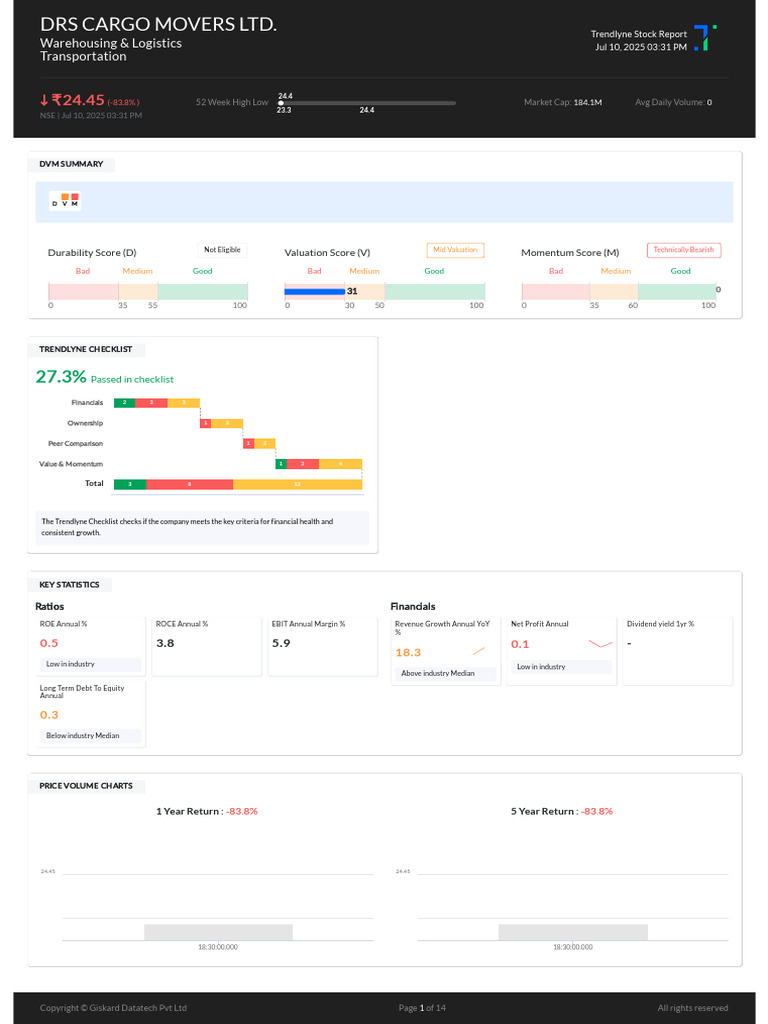This screenshot has height=1024, width=768.
Task: Click the Technically Bearish badge
Action: click(x=684, y=250)
